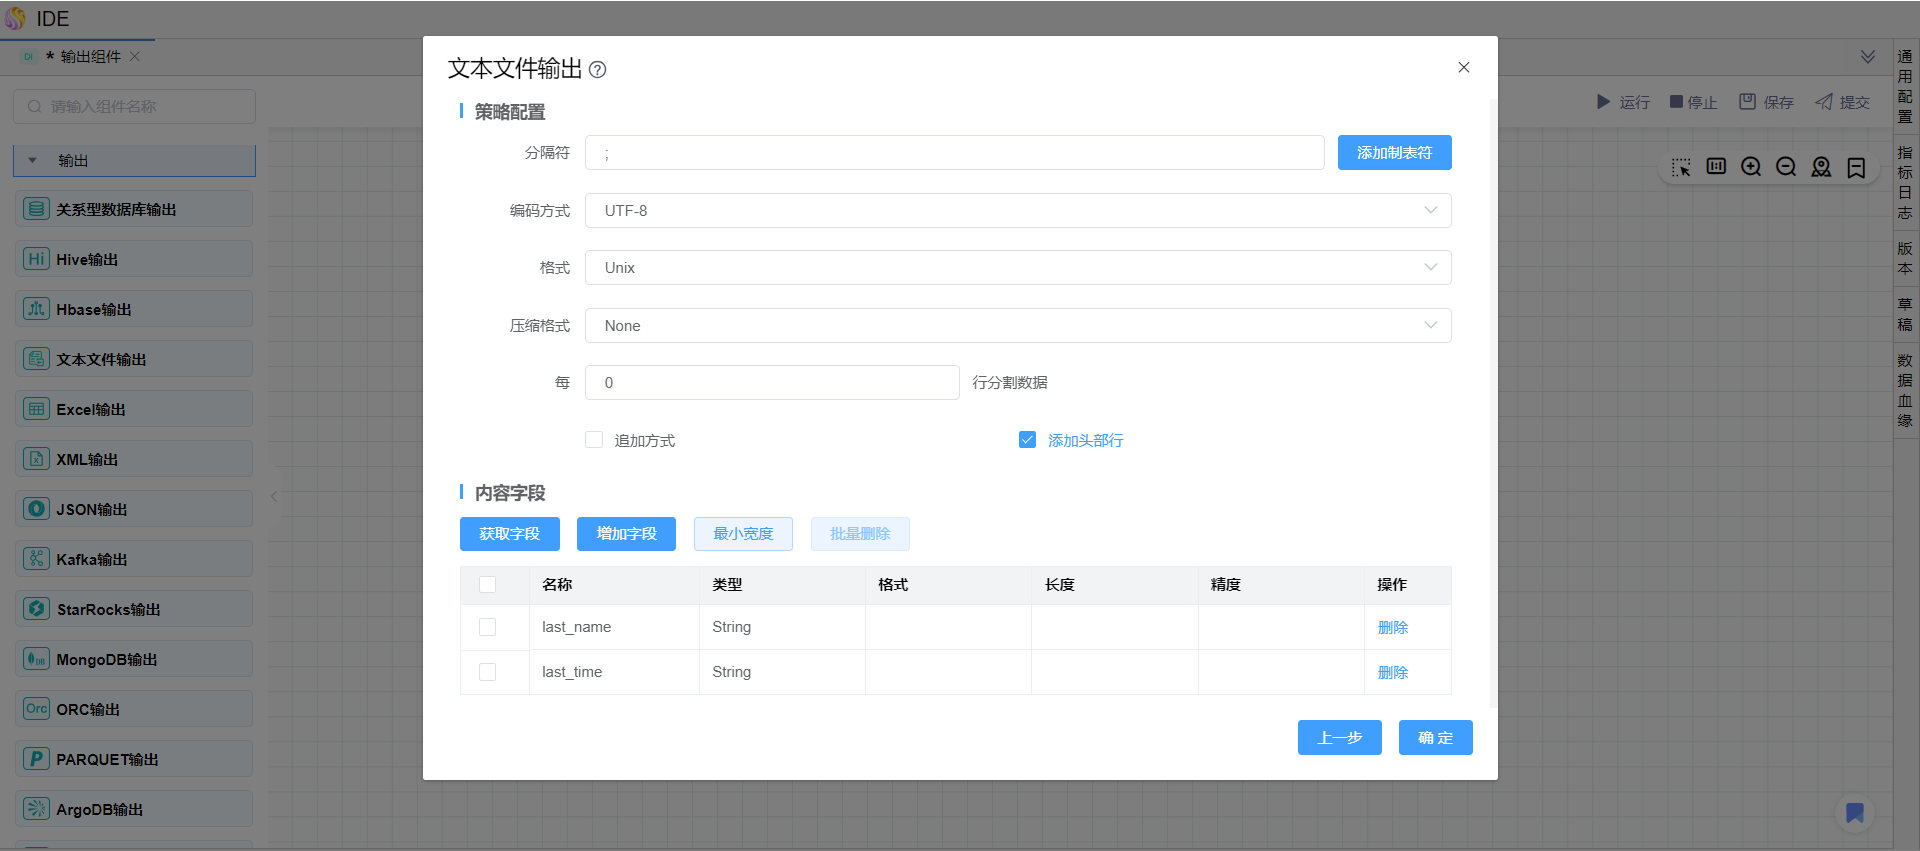Open the 压缩格式 None dropdown
This screenshot has width=1920, height=851.
pos(1018,325)
